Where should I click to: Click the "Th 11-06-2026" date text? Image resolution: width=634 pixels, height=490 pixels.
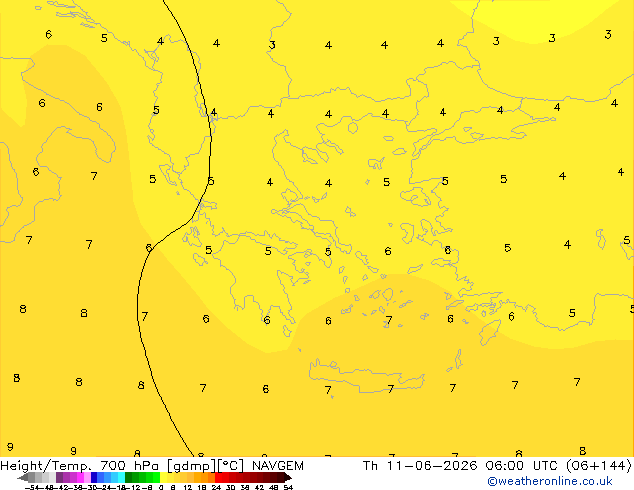(x=420, y=466)
